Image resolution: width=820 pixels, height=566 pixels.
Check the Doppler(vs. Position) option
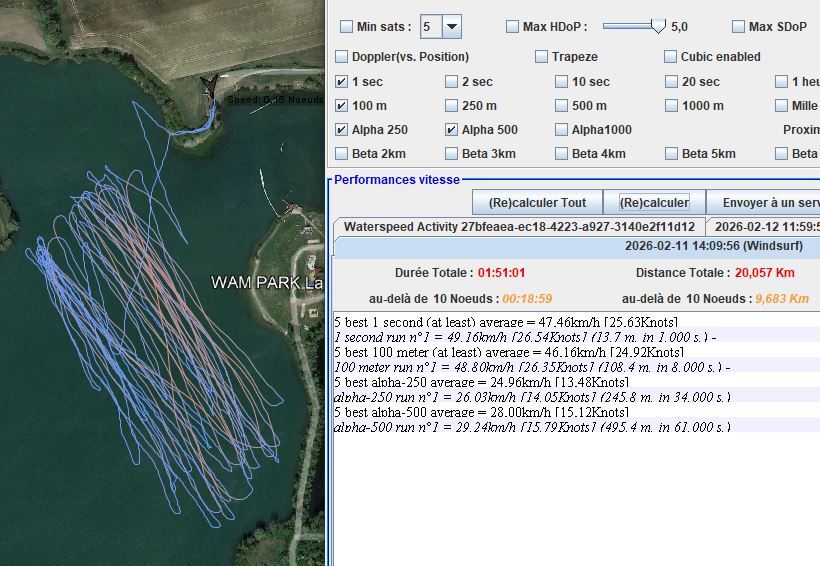tap(342, 57)
